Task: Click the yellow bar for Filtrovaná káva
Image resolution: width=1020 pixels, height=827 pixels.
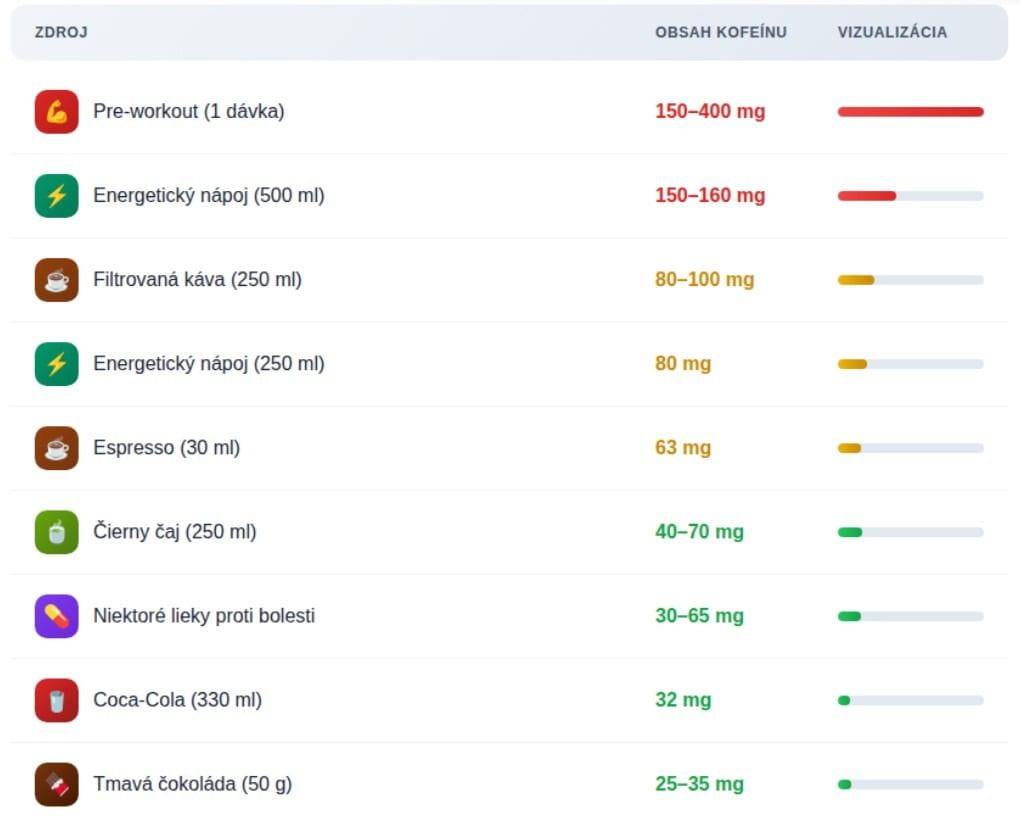Action: point(856,280)
